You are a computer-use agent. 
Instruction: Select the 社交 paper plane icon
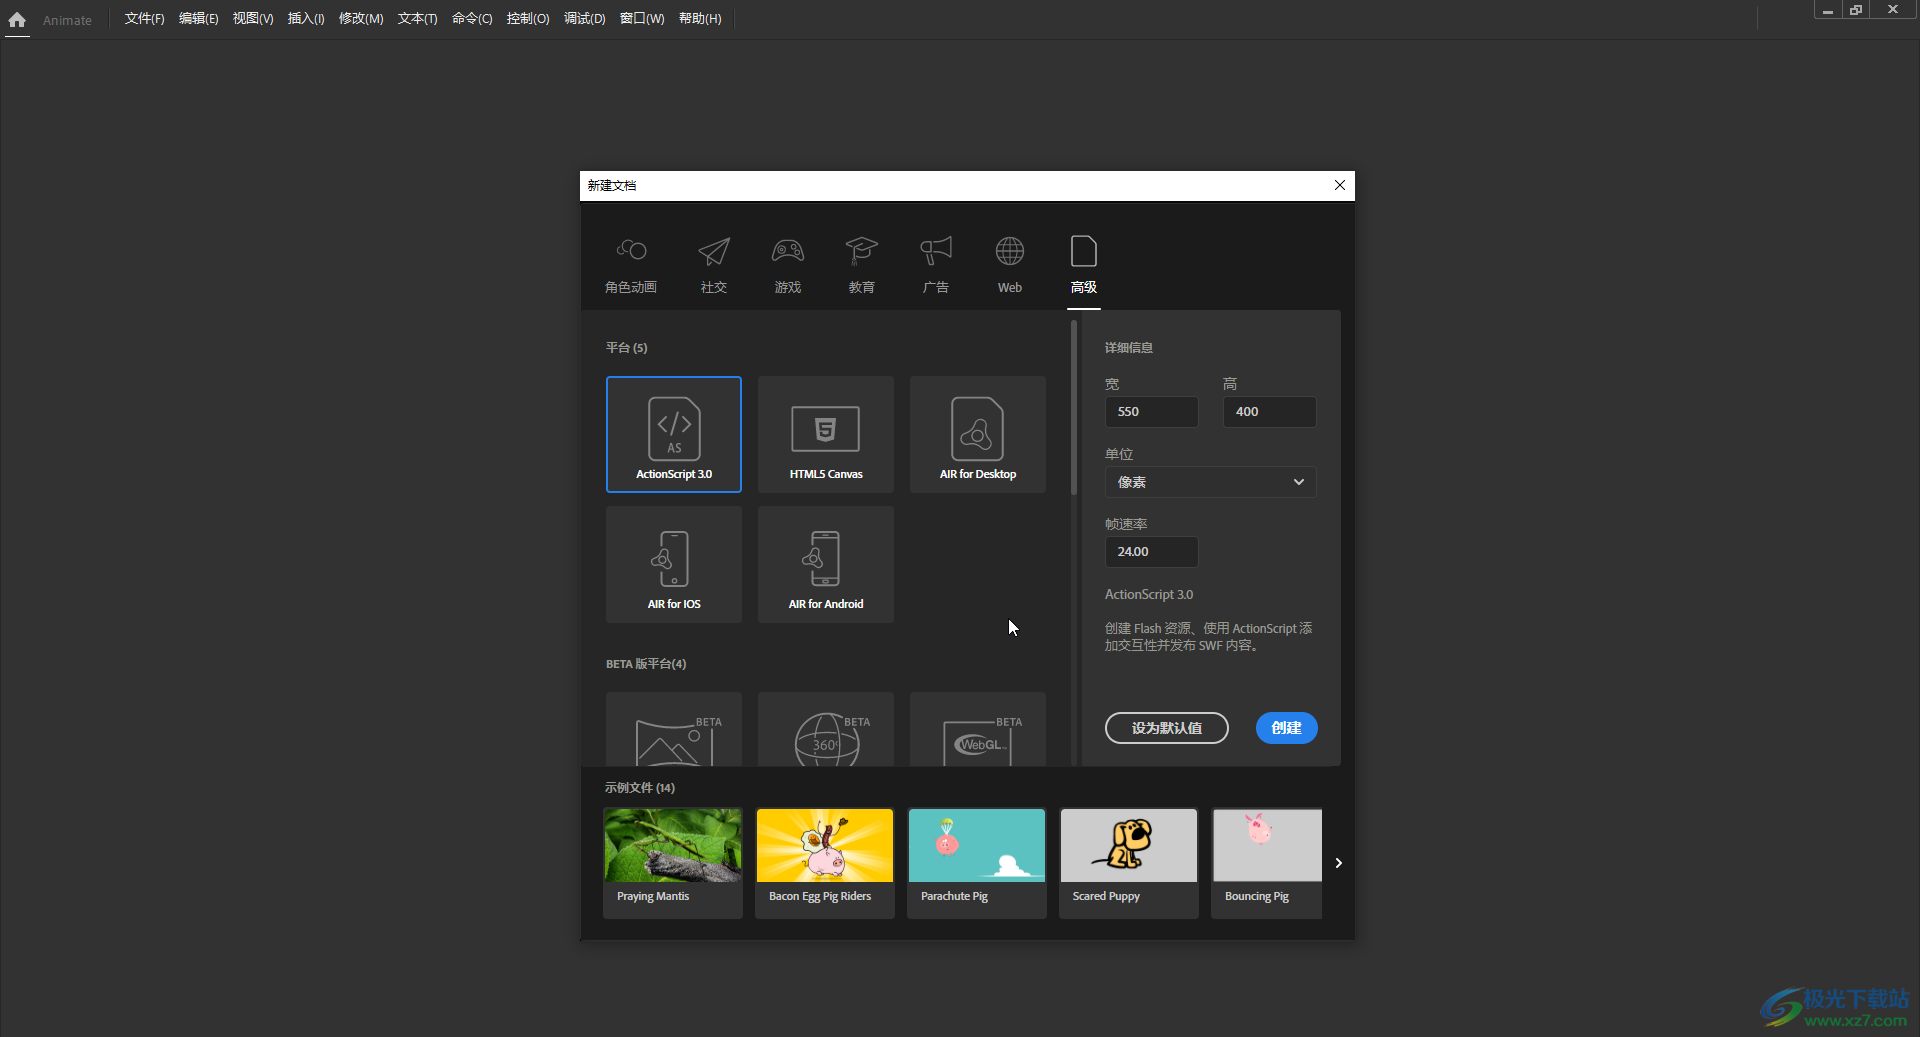tap(714, 251)
